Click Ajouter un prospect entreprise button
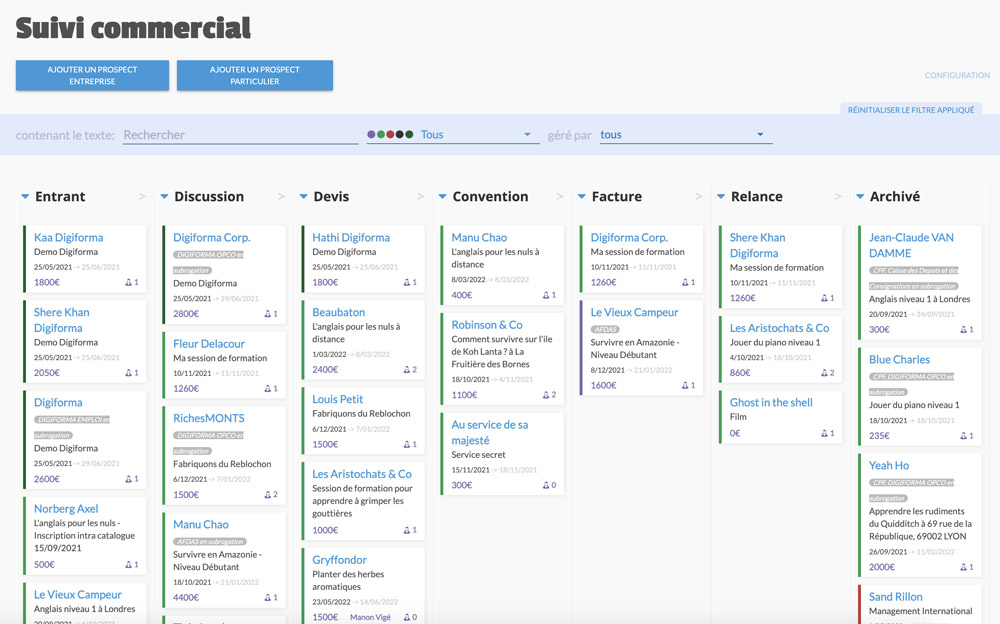Image resolution: width=1000 pixels, height=624 pixels. click(x=92, y=75)
